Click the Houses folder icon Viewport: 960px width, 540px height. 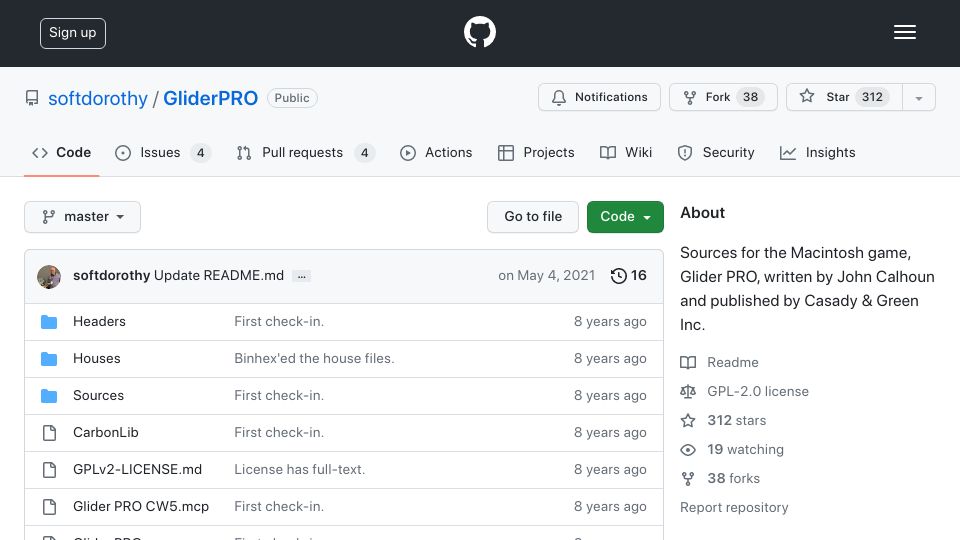coord(49,359)
